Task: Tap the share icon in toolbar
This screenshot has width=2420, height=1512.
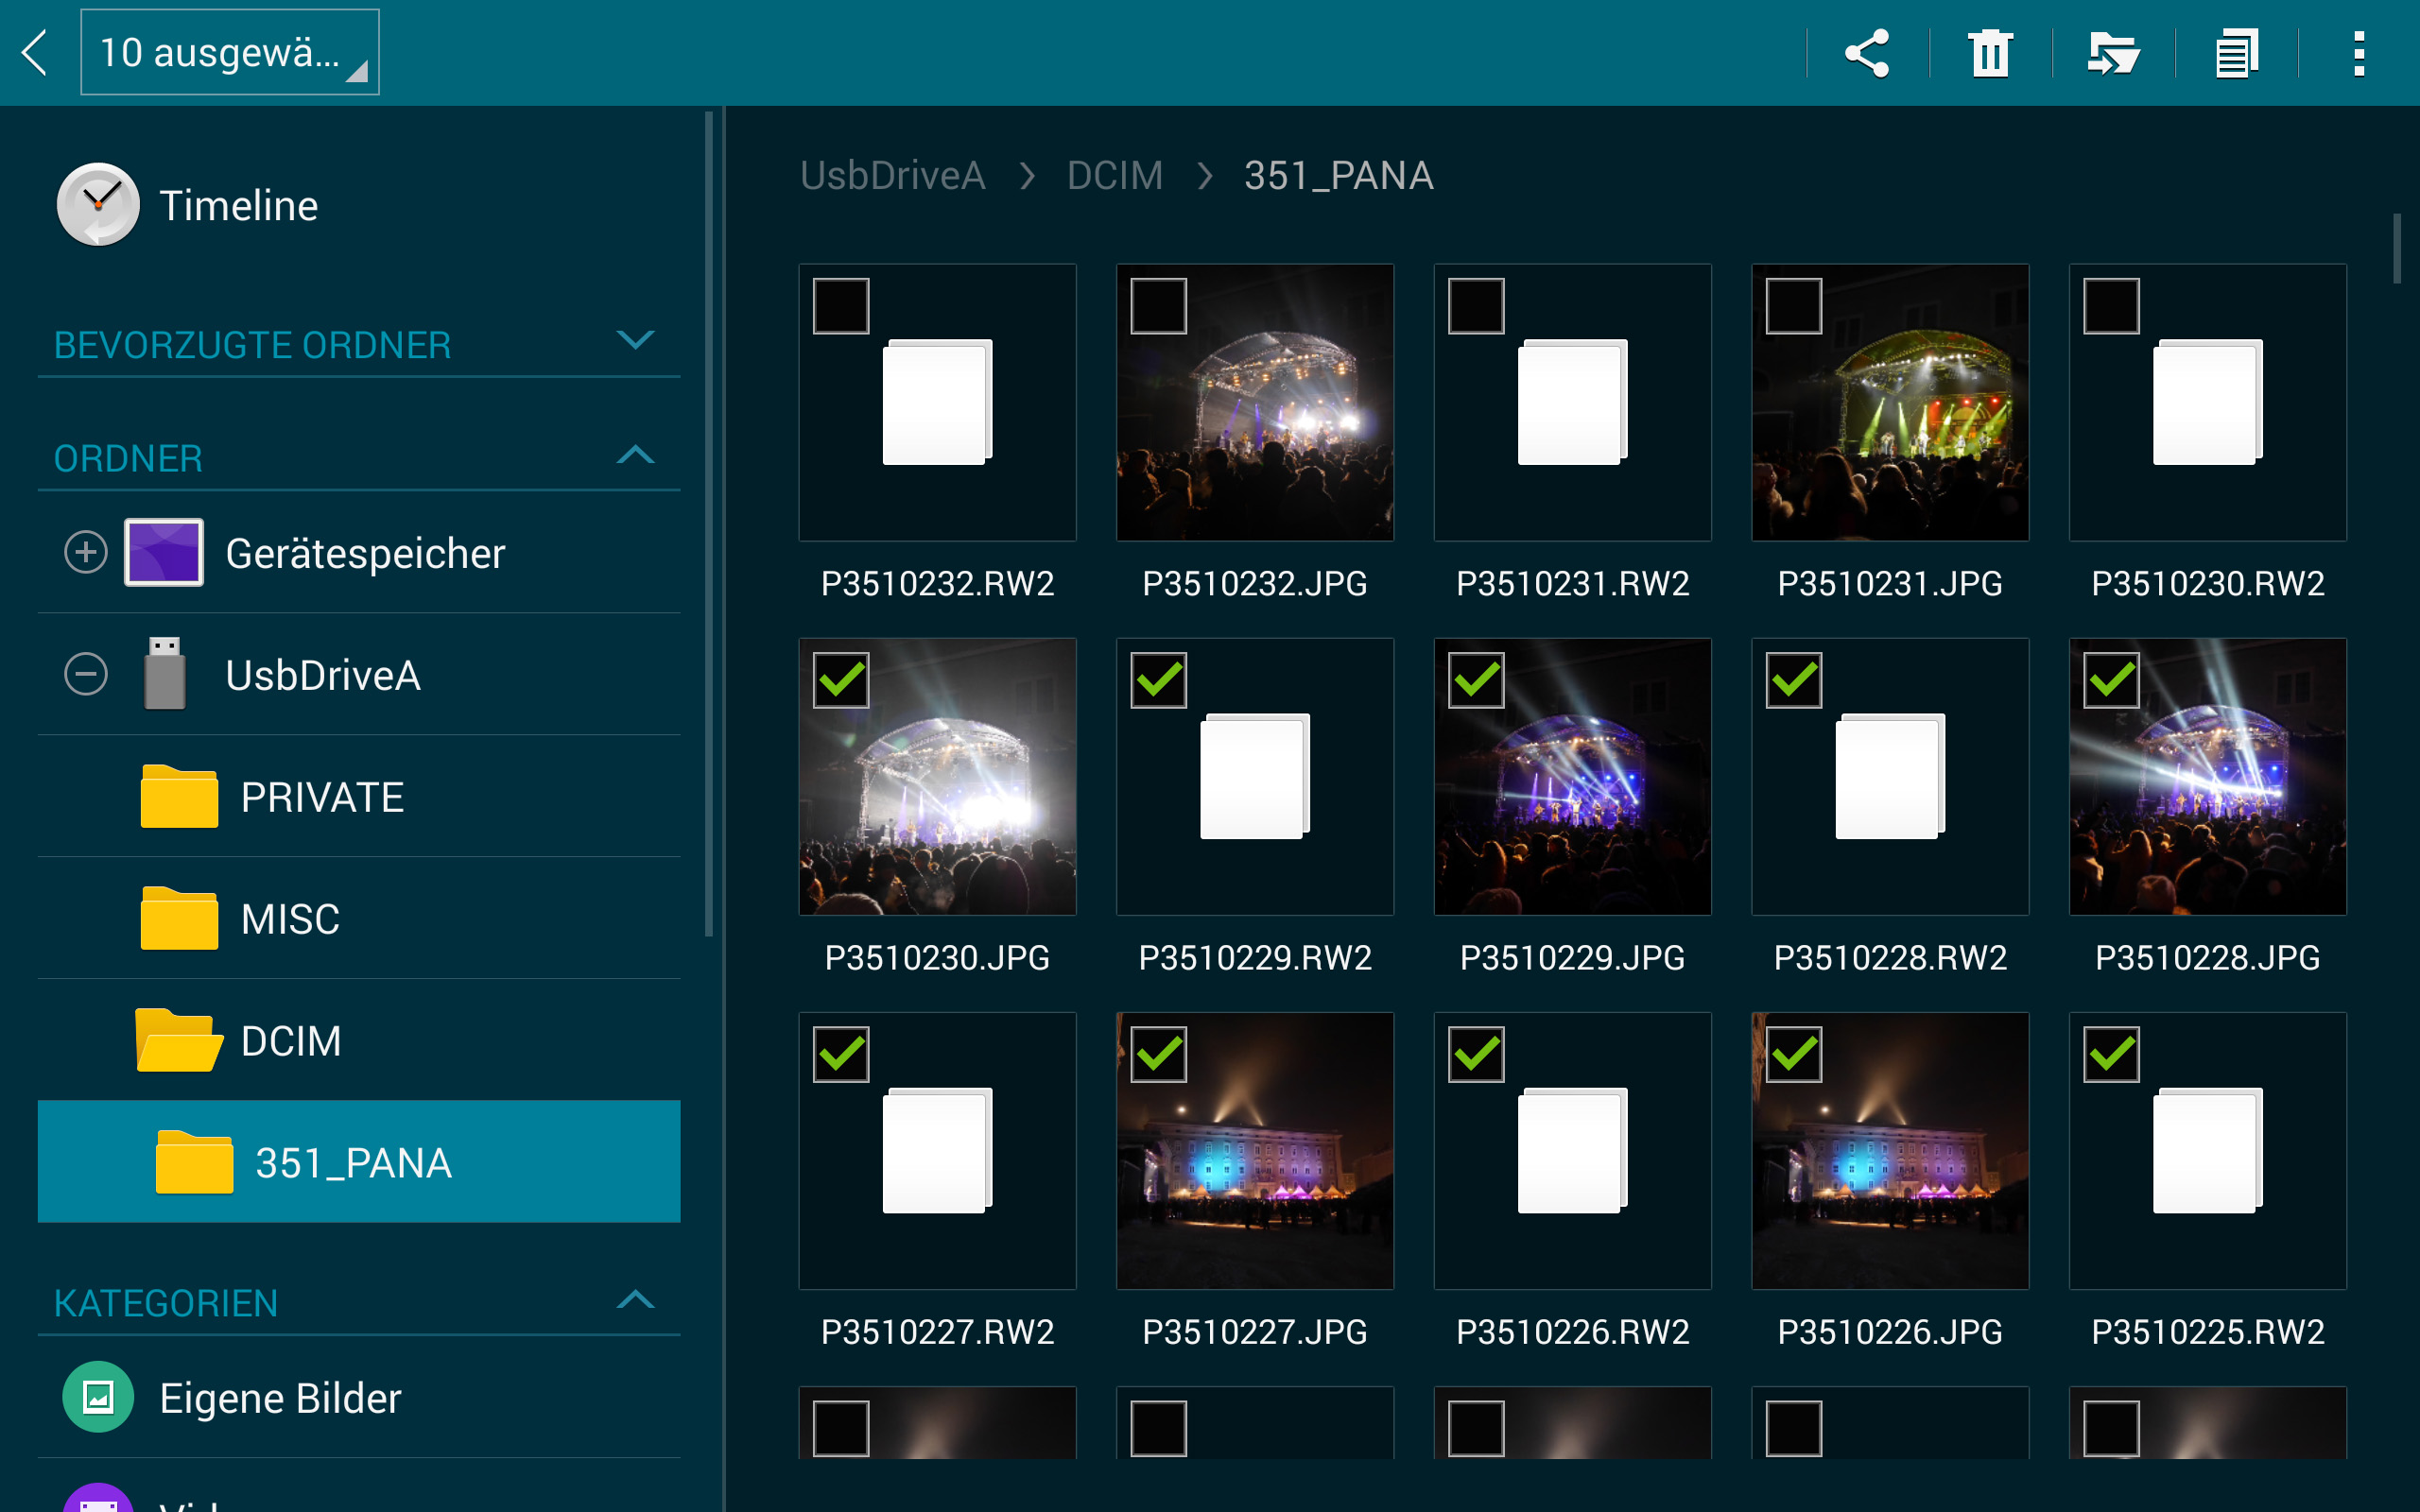Action: point(1866,53)
